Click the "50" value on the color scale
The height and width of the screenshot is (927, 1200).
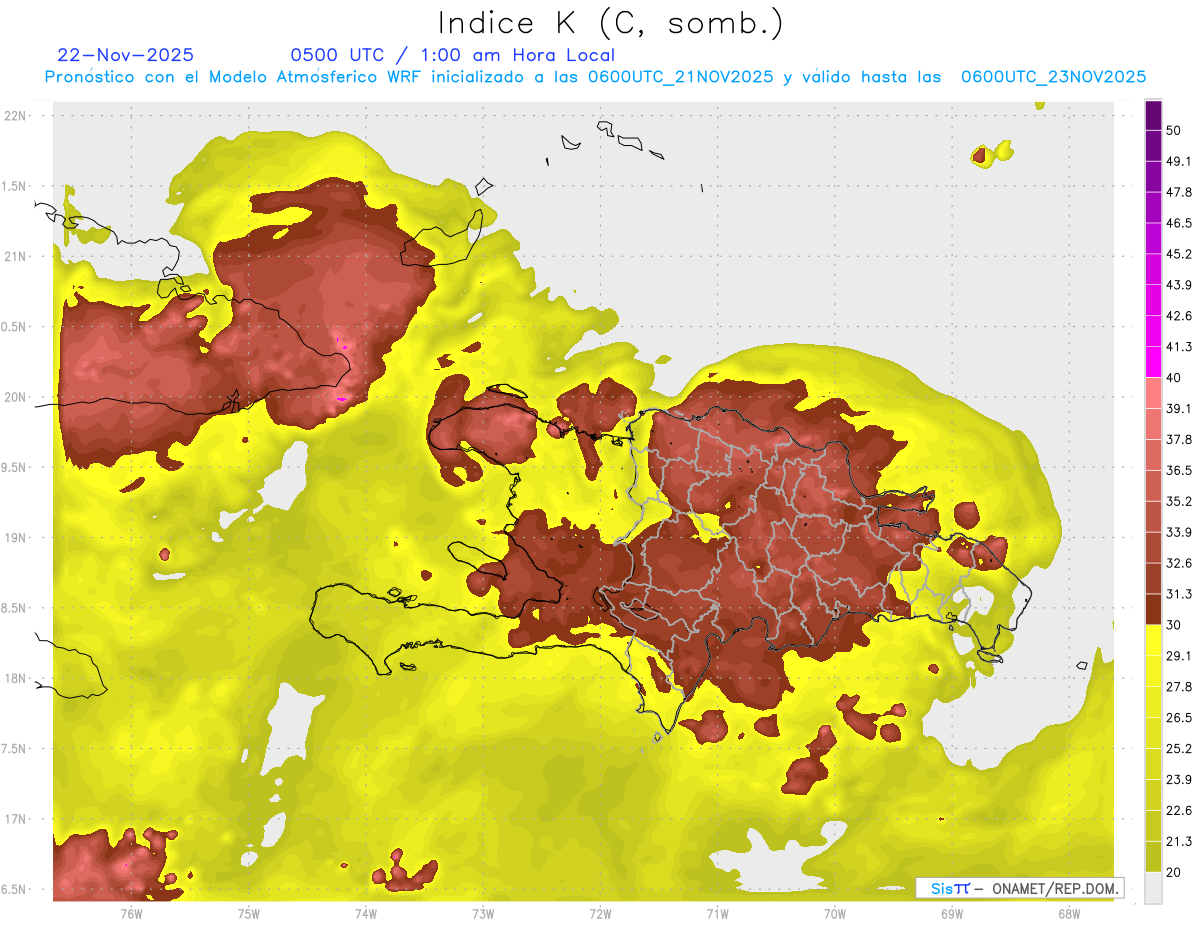coord(1174,130)
